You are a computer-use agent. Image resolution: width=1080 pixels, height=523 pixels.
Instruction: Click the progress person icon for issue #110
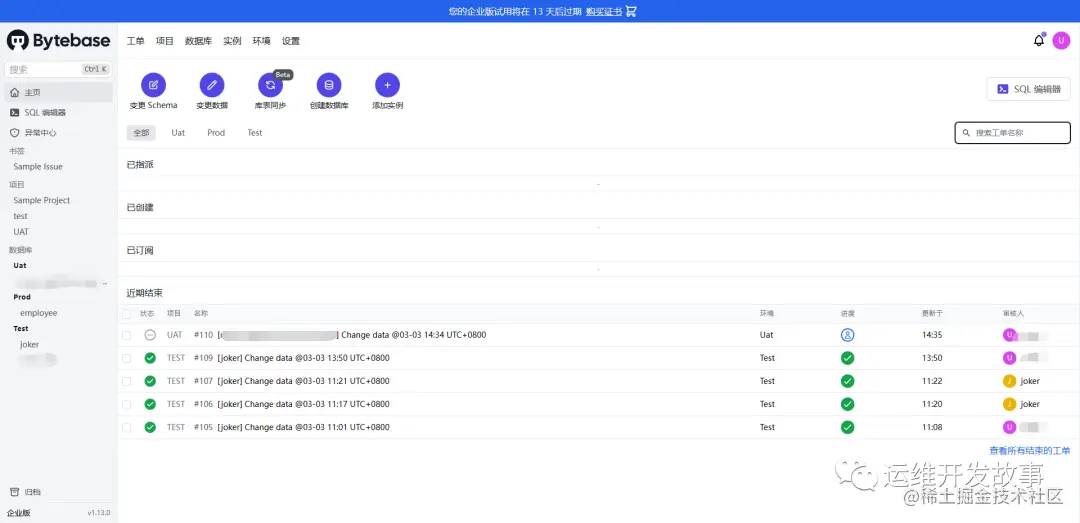(847, 335)
